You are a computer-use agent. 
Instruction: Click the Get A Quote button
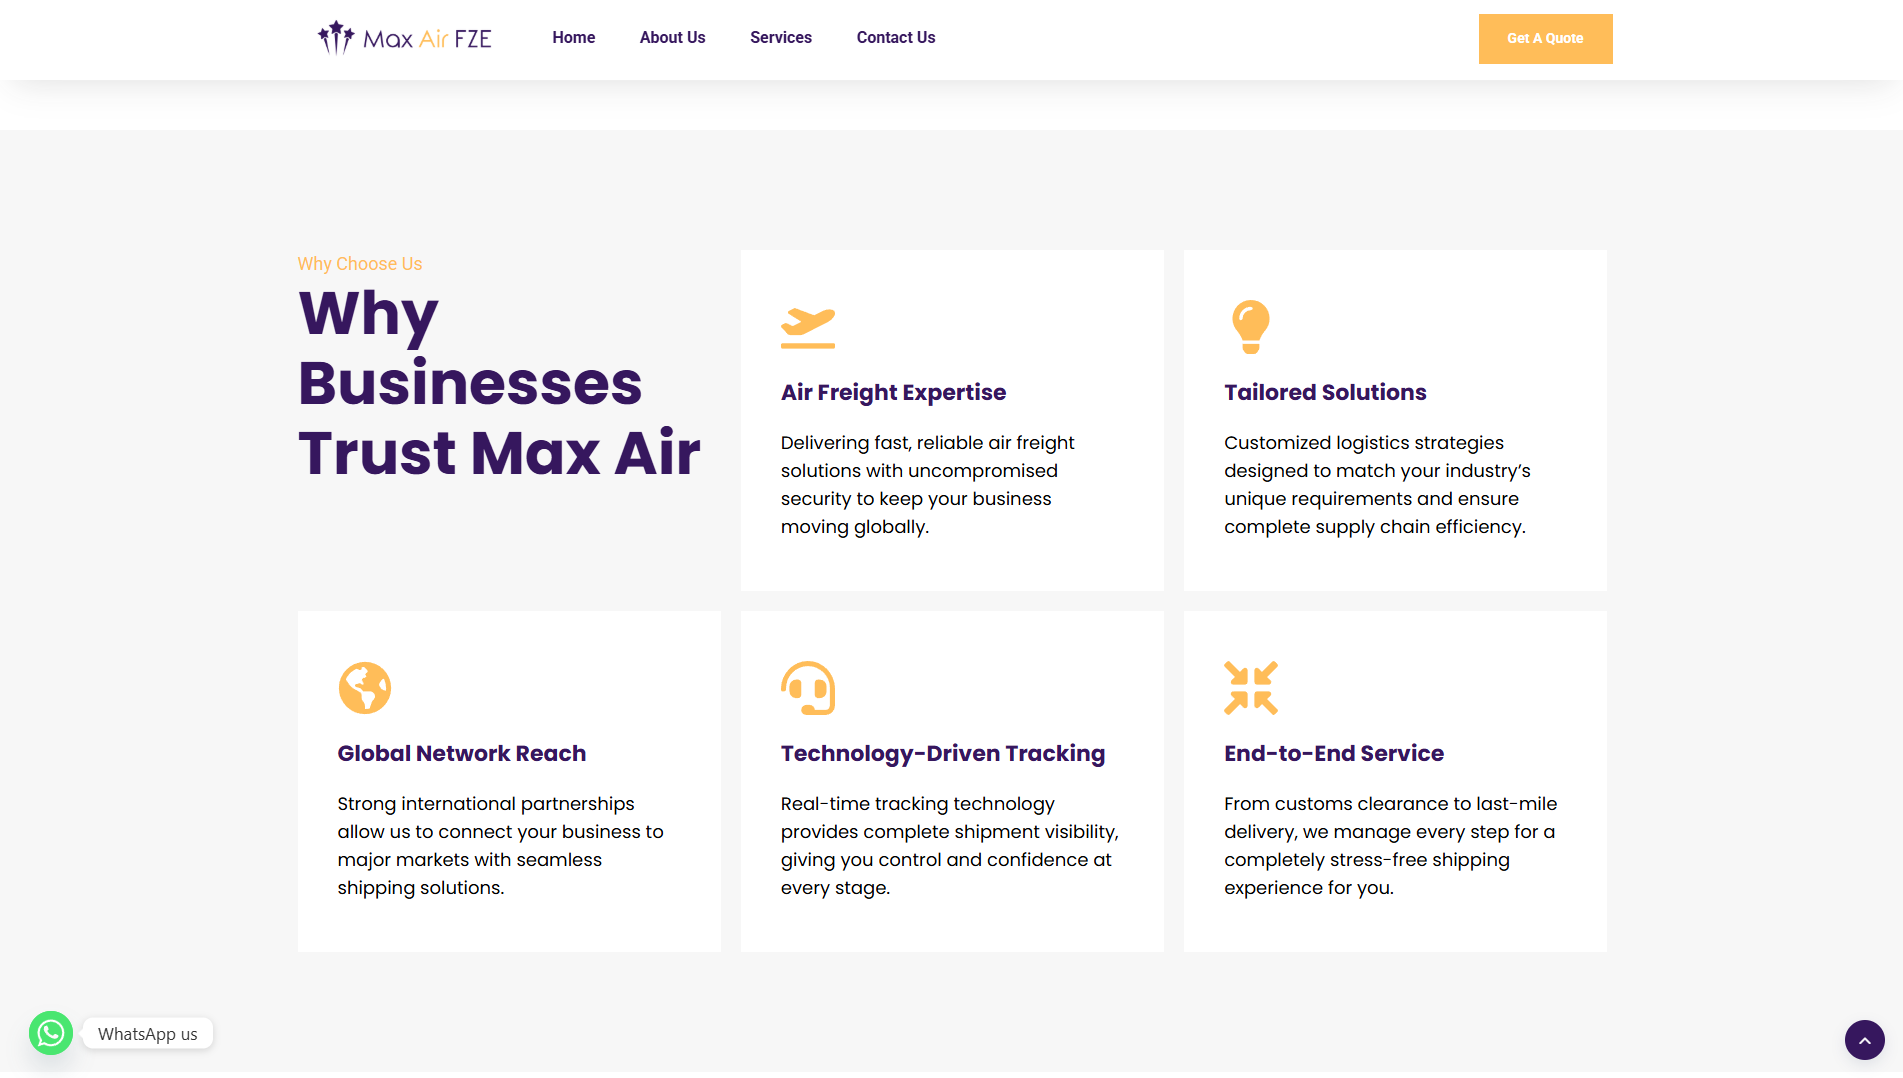click(x=1545, y=39)
